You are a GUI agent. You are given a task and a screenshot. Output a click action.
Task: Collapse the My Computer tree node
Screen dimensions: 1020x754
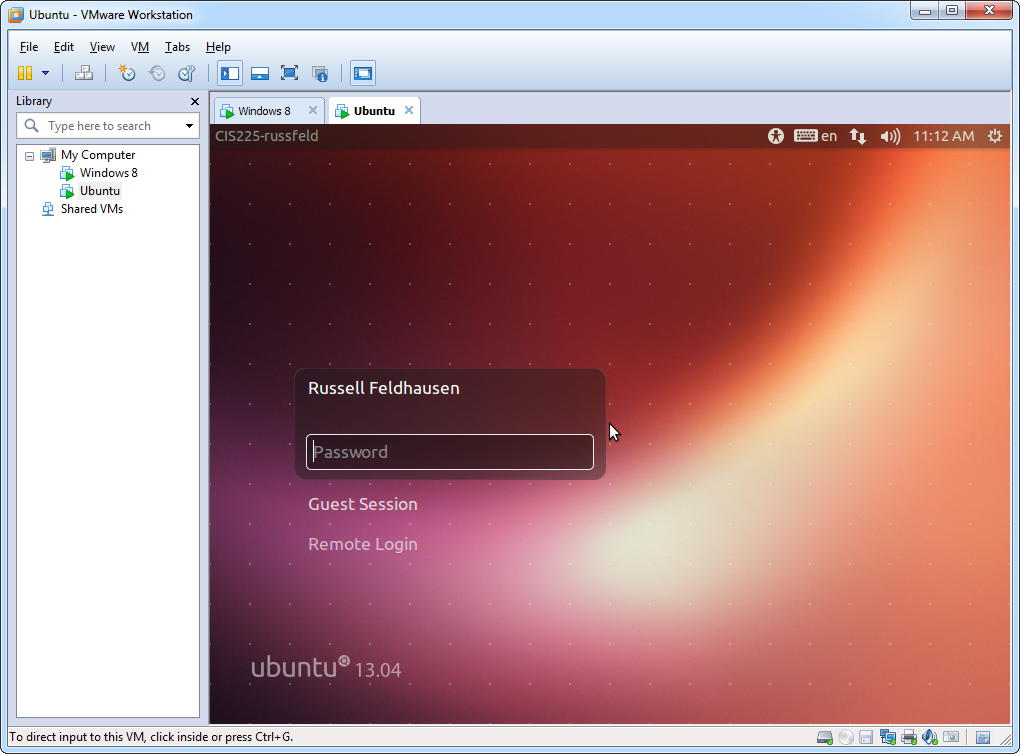point(29,156)
